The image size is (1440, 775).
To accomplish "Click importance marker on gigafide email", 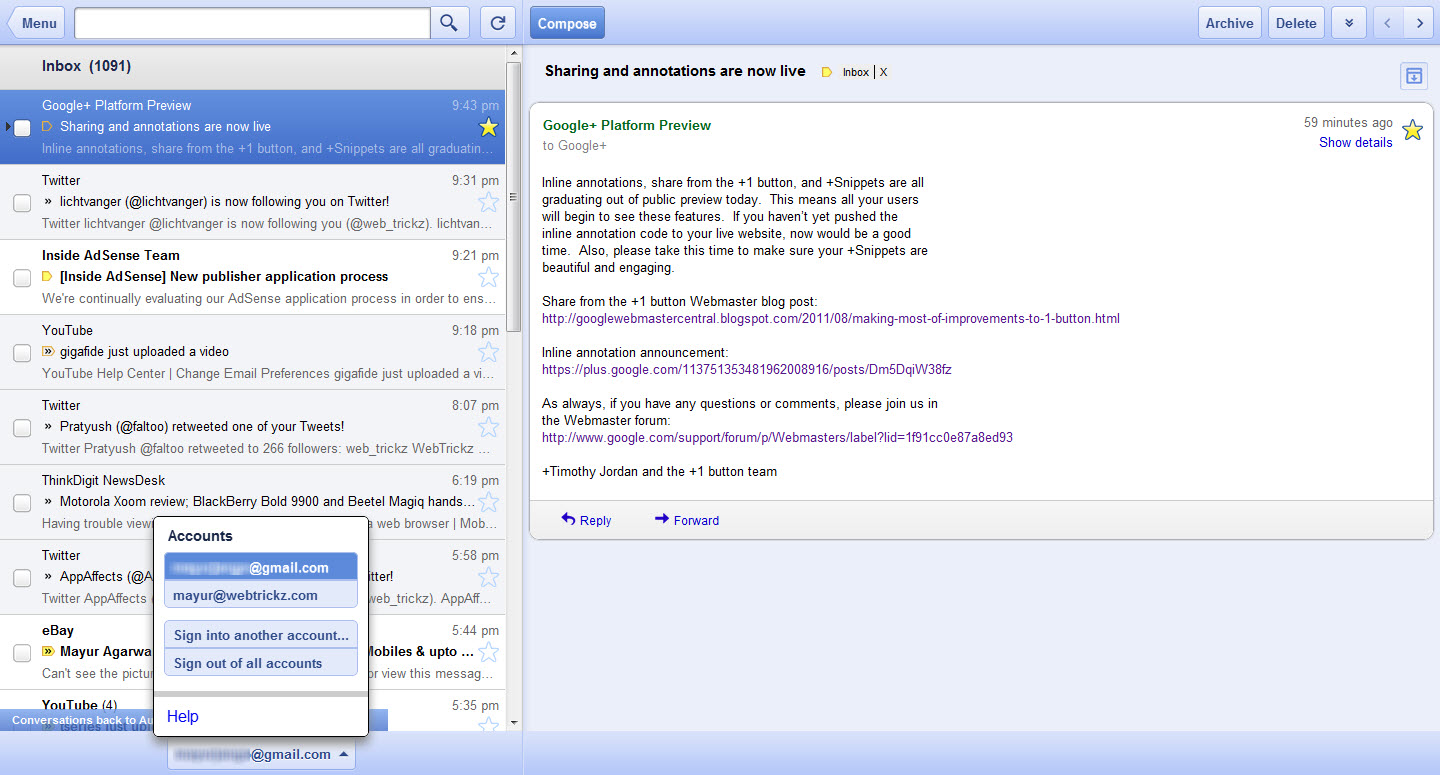I will click(47, 351).
